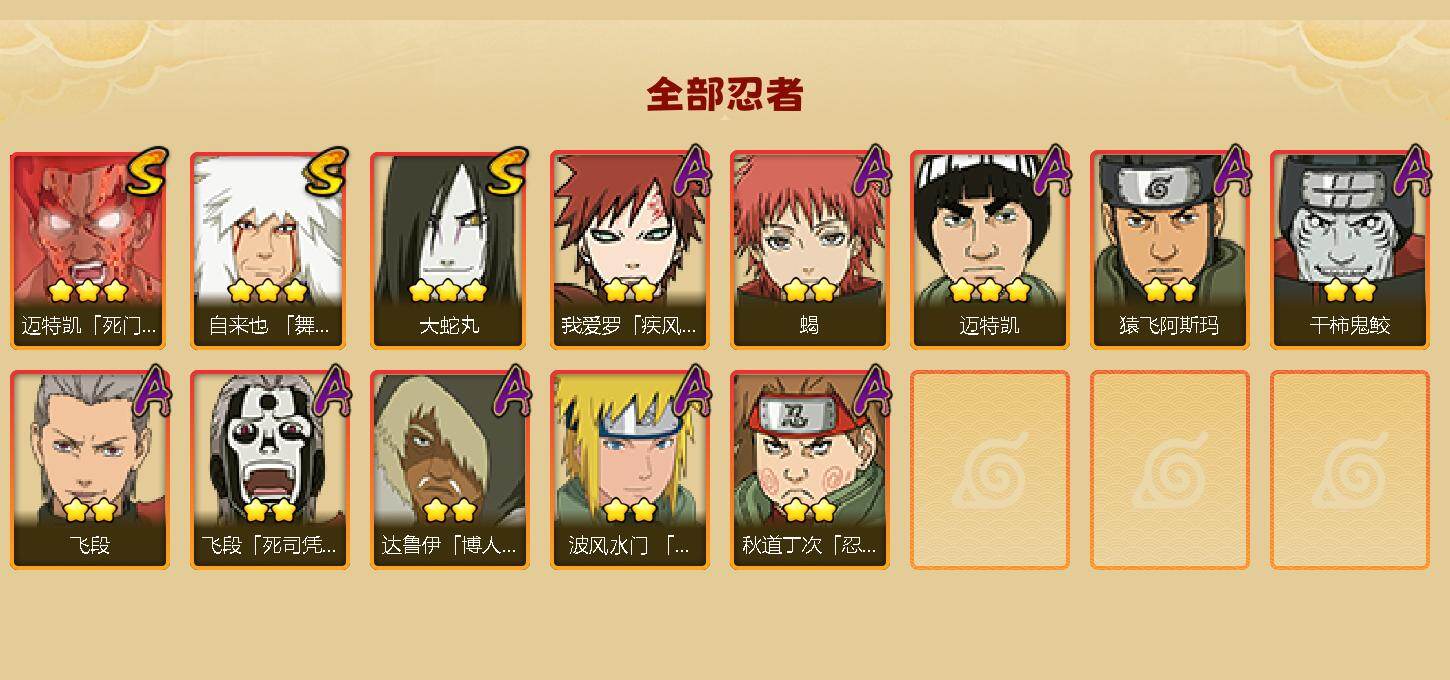Click the first empty ninja slot

990,470
